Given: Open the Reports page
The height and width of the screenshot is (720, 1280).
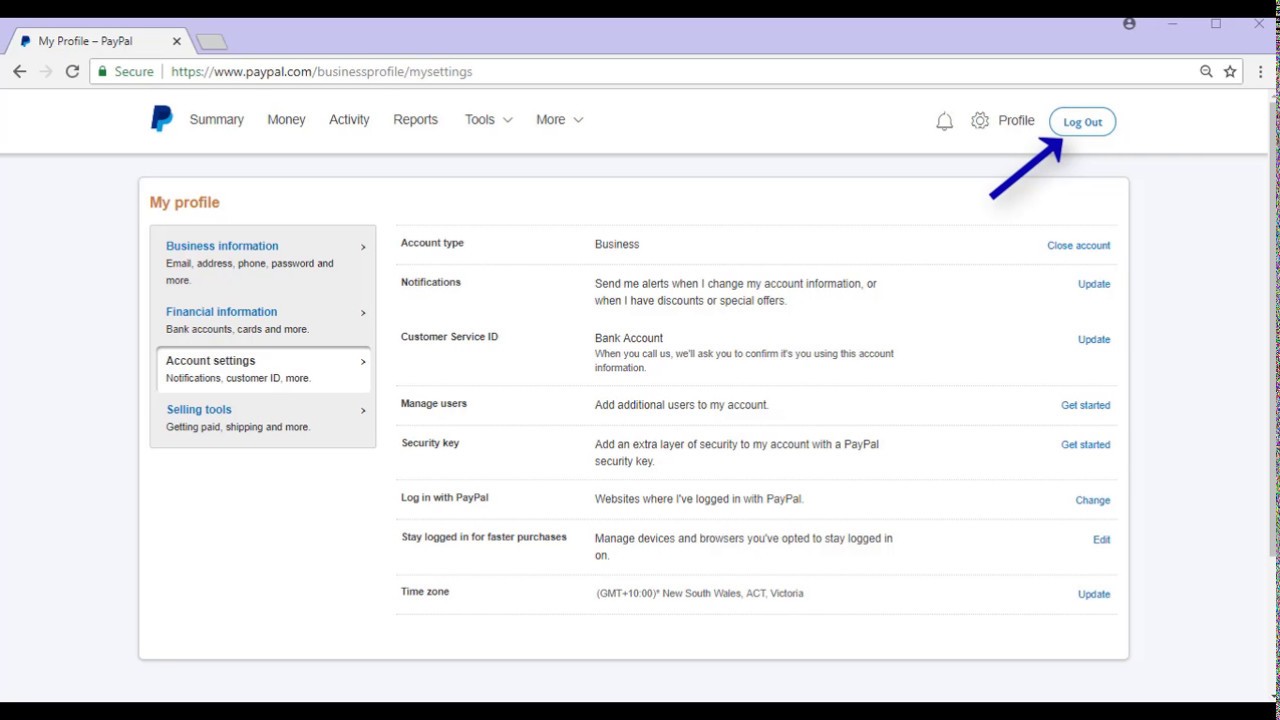Looking at the screenshot, I should (x=415, y=119).
